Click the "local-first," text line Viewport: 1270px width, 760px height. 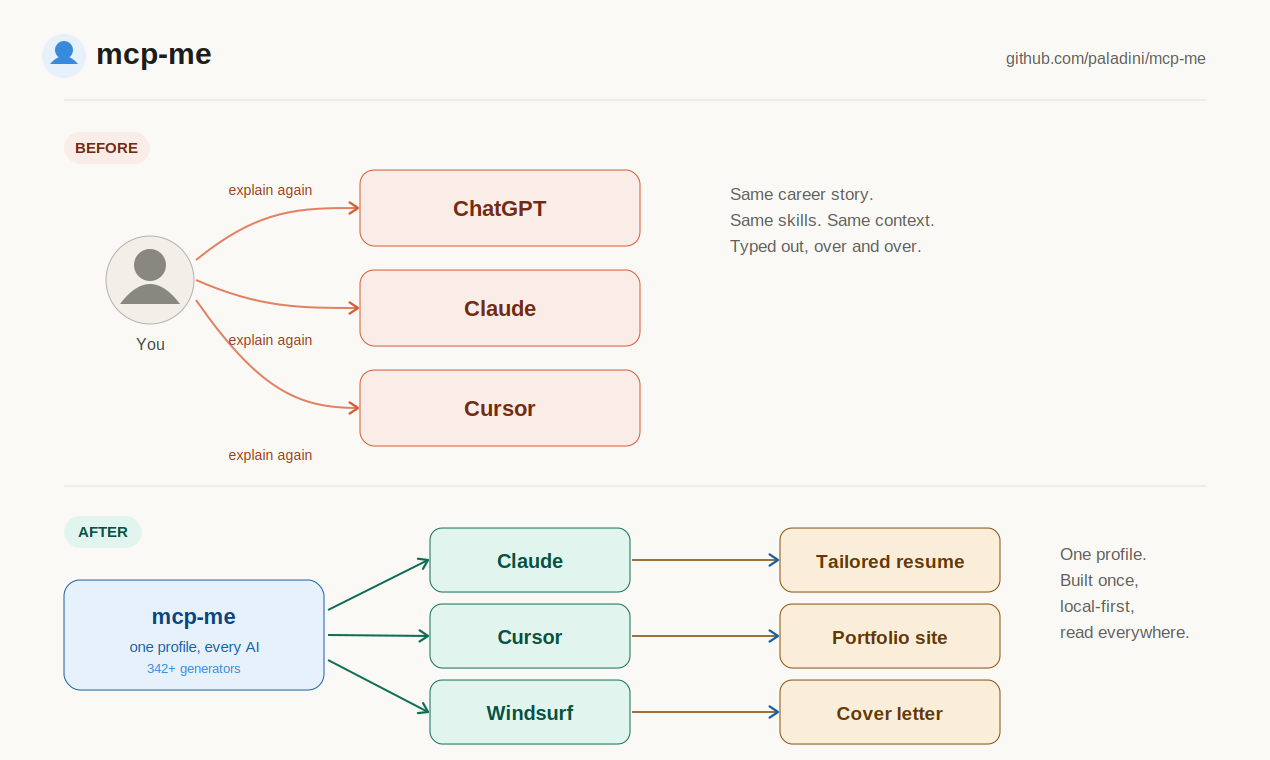[1097, 606]
